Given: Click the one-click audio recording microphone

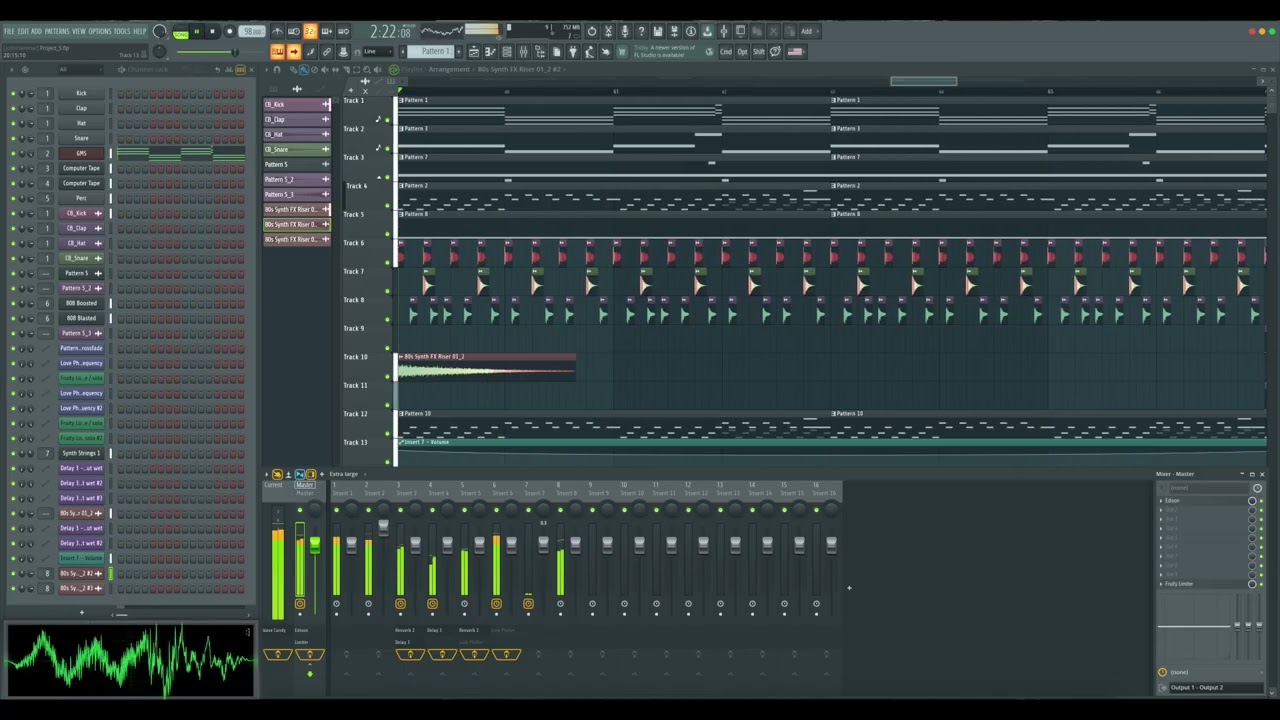Looking at the screenshot, I should point(625,31).
